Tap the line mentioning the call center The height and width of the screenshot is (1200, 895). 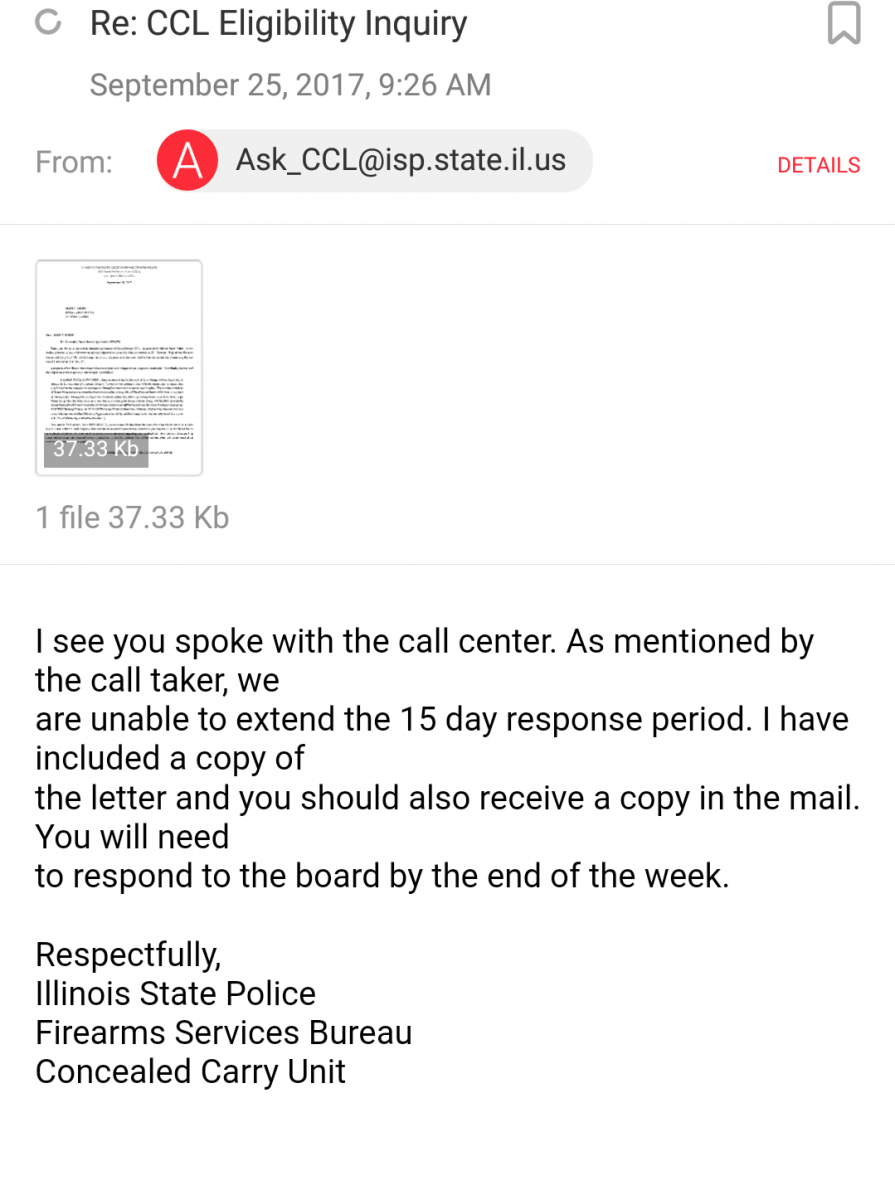click(x=425, y=641)
